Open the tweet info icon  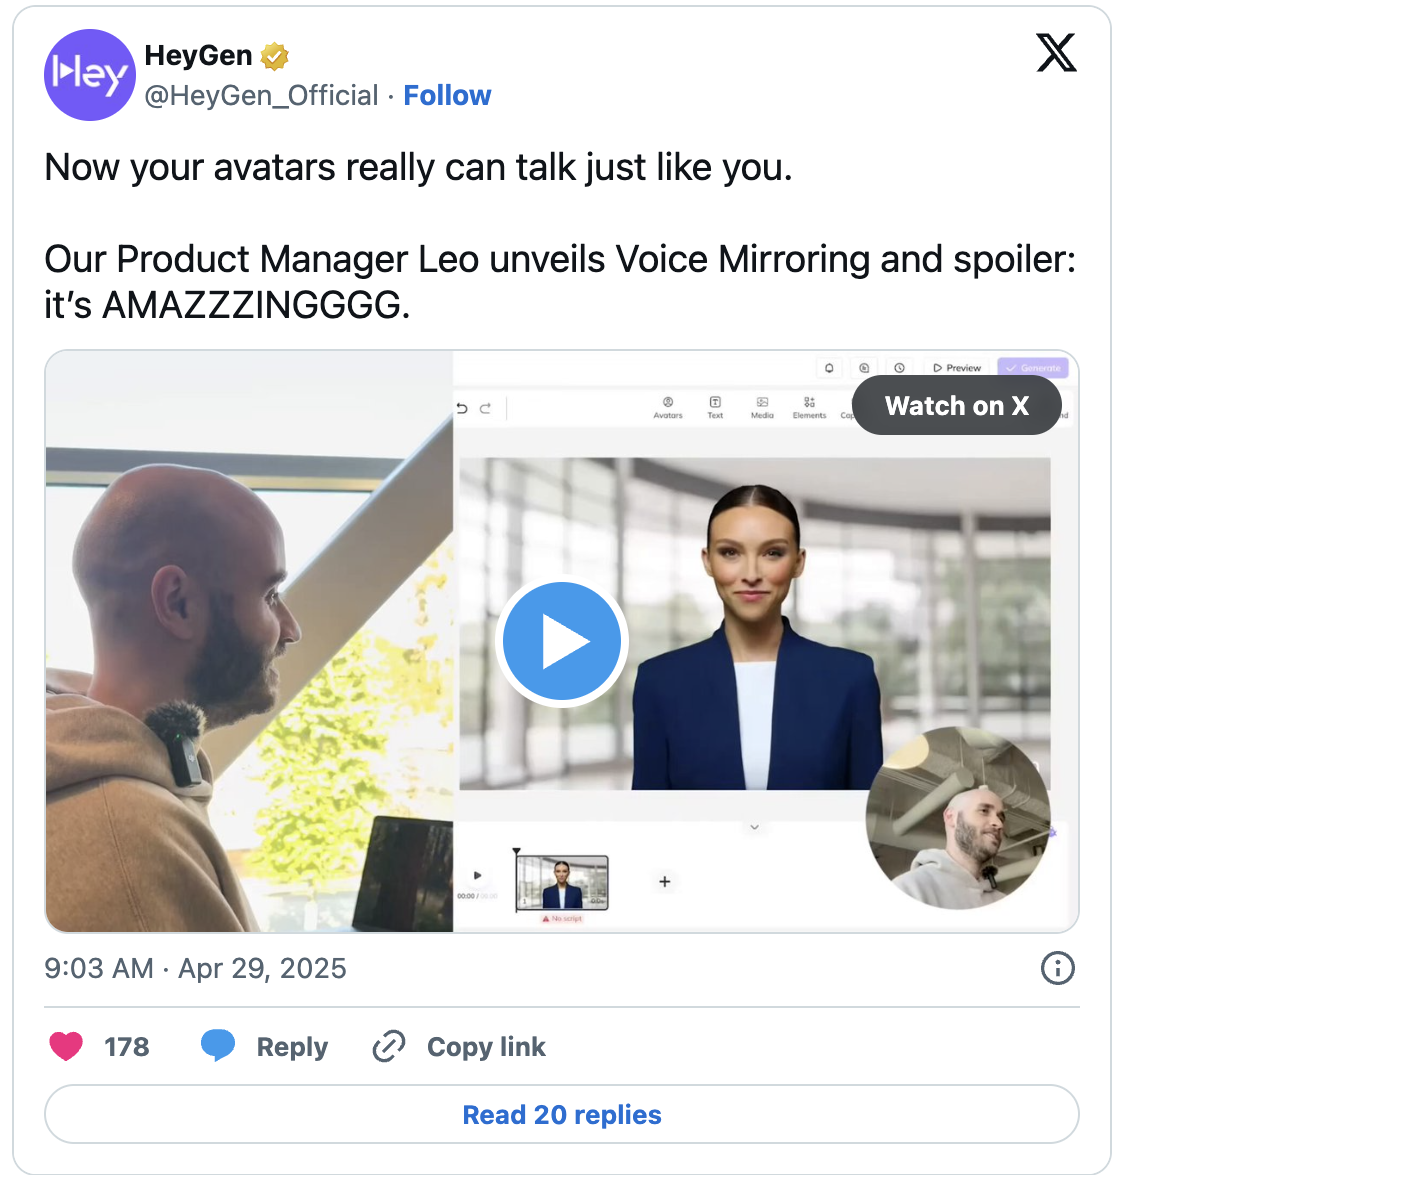point(1058,968)
